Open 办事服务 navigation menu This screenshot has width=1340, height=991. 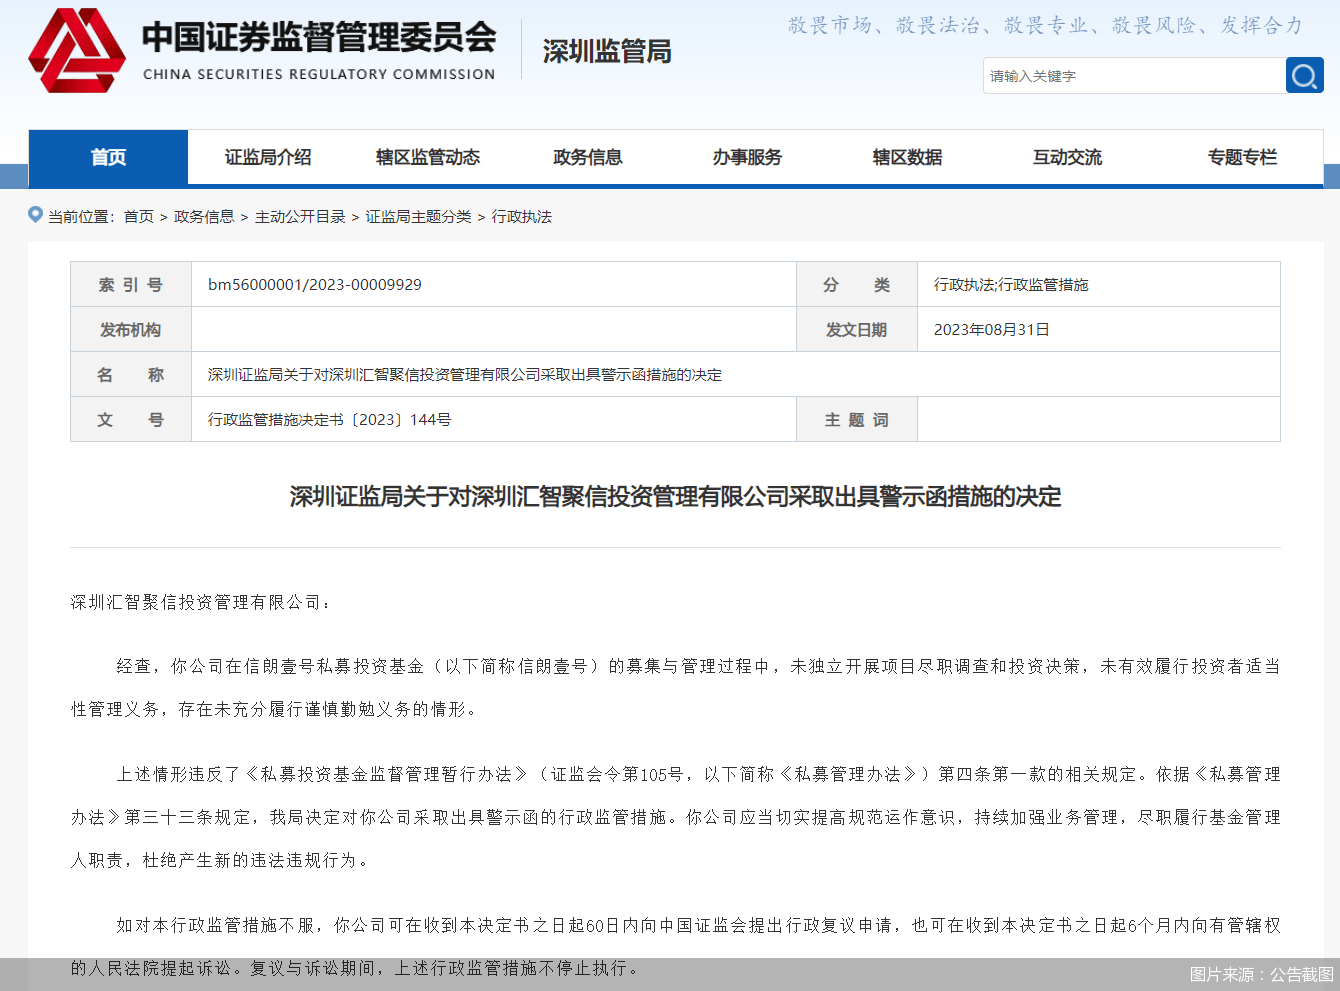(748, 157)
